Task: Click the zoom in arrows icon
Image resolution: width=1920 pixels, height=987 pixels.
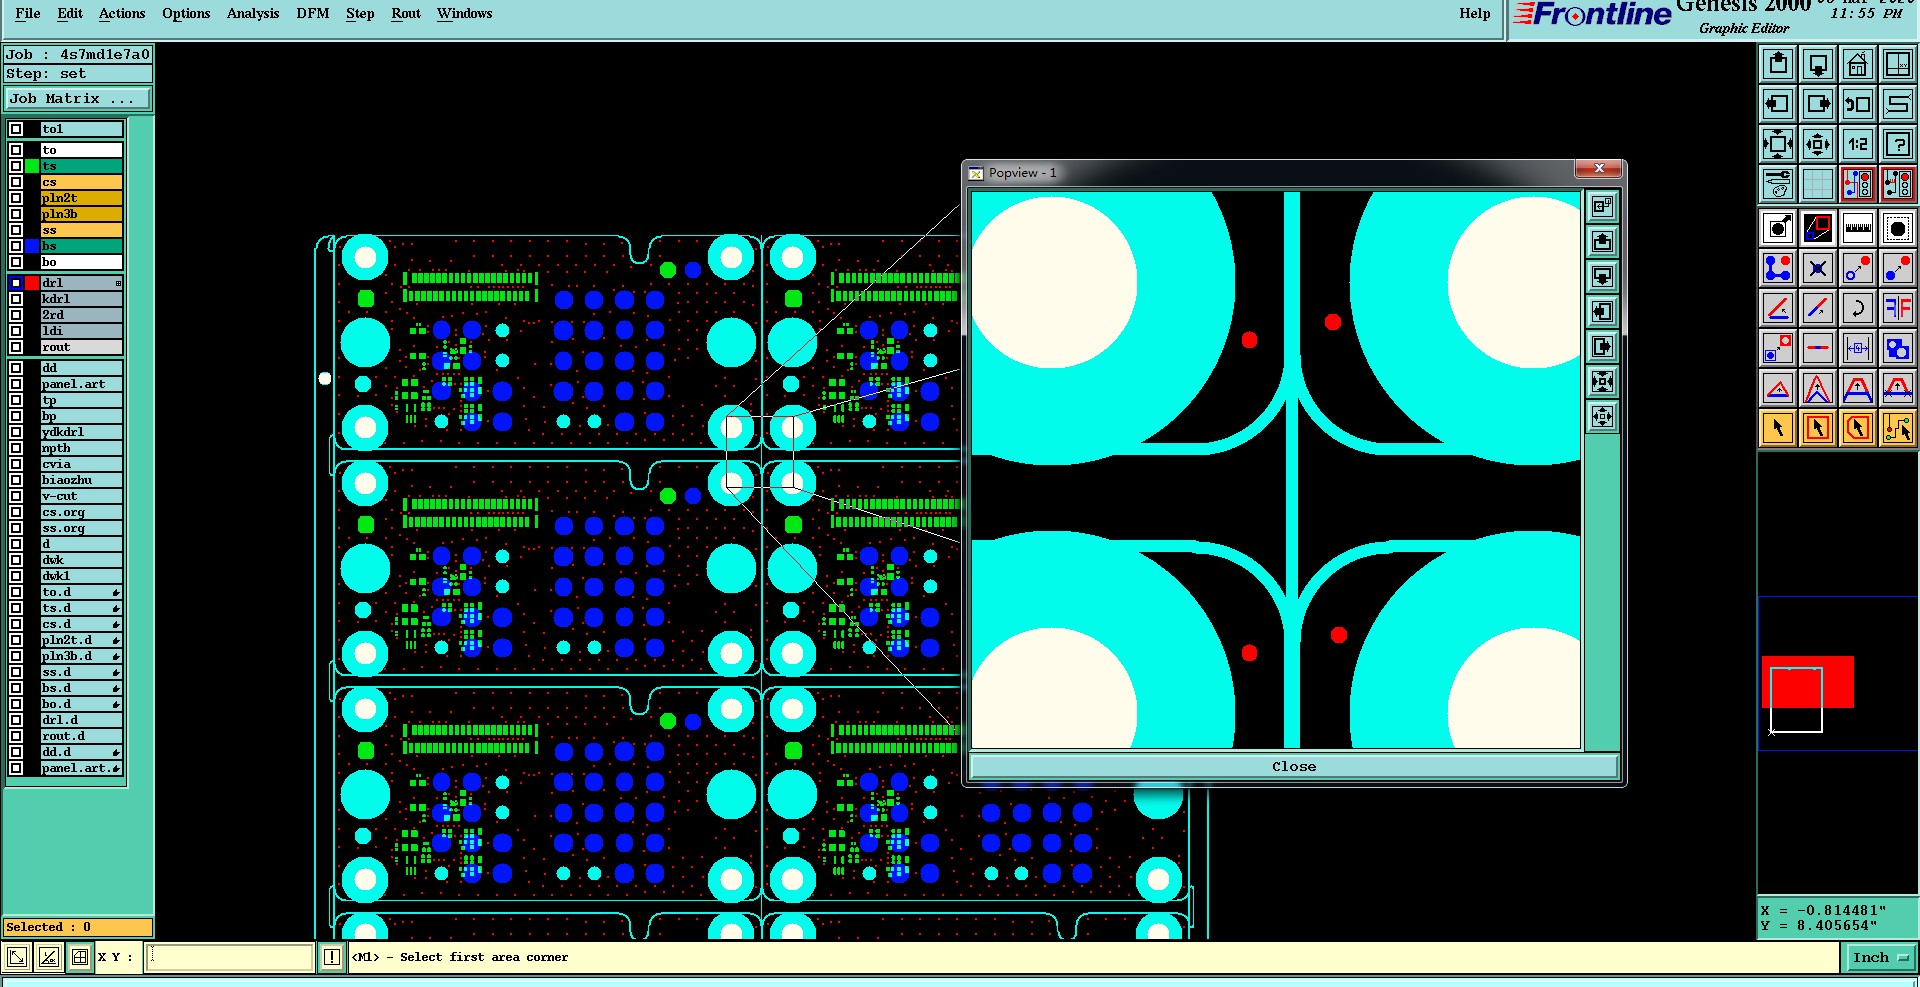Action: pyautogui.click(x=1778, y=144)
